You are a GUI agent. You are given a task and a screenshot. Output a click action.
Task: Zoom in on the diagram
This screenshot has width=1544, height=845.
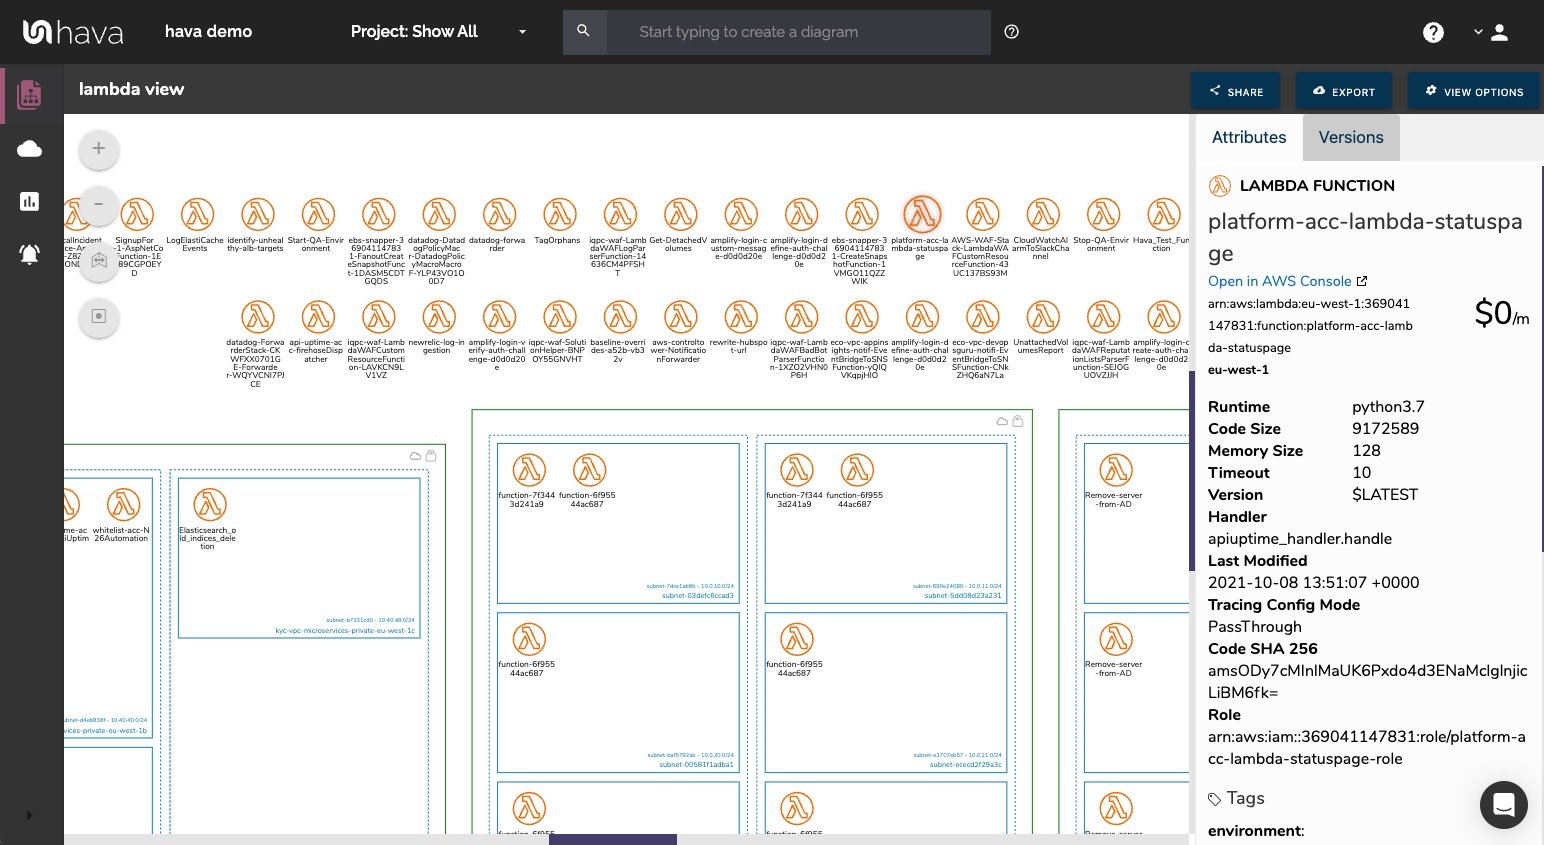(99, 149)
